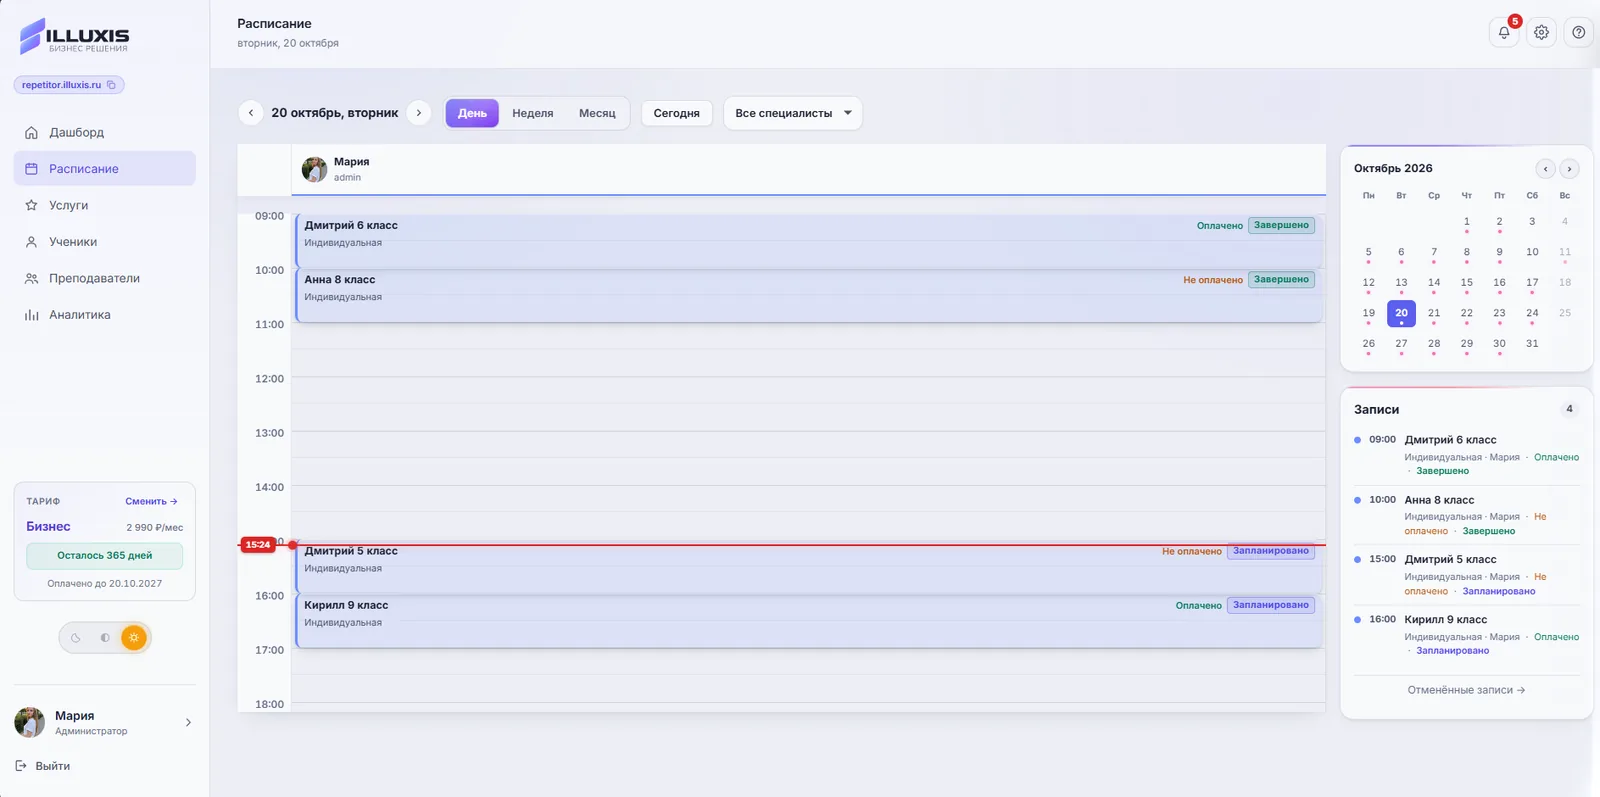The height and width of the screenshot is (797, 1600).
Task: Show previous month in mini calendar
Action: pos(1545,169)
